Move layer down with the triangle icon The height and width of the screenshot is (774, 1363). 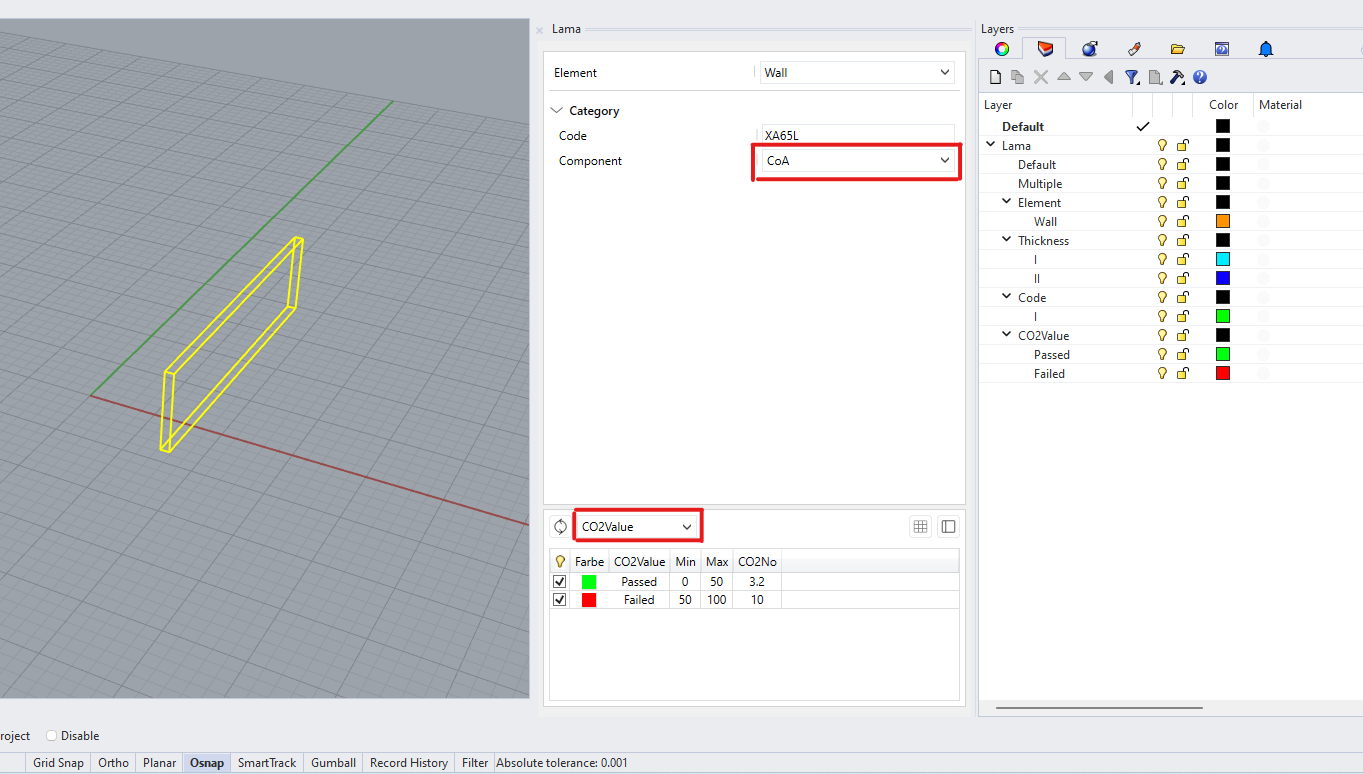(1086, 77)
